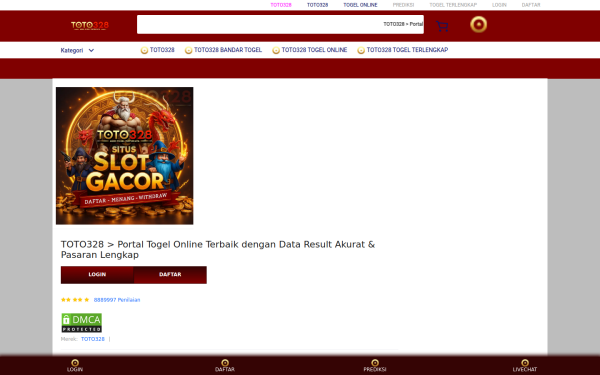Click DAFTAR in top bar
600x375 pixels.
[x=531, y=5]
